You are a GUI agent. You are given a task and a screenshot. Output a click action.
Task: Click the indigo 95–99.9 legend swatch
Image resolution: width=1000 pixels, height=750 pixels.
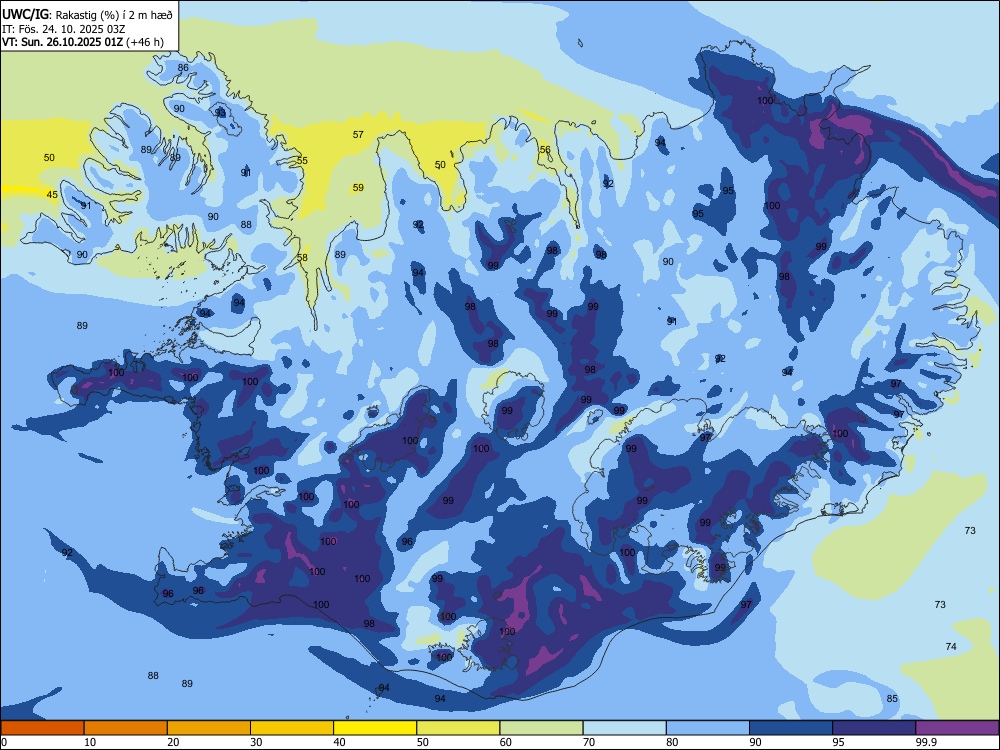click(x=874, y=728)
